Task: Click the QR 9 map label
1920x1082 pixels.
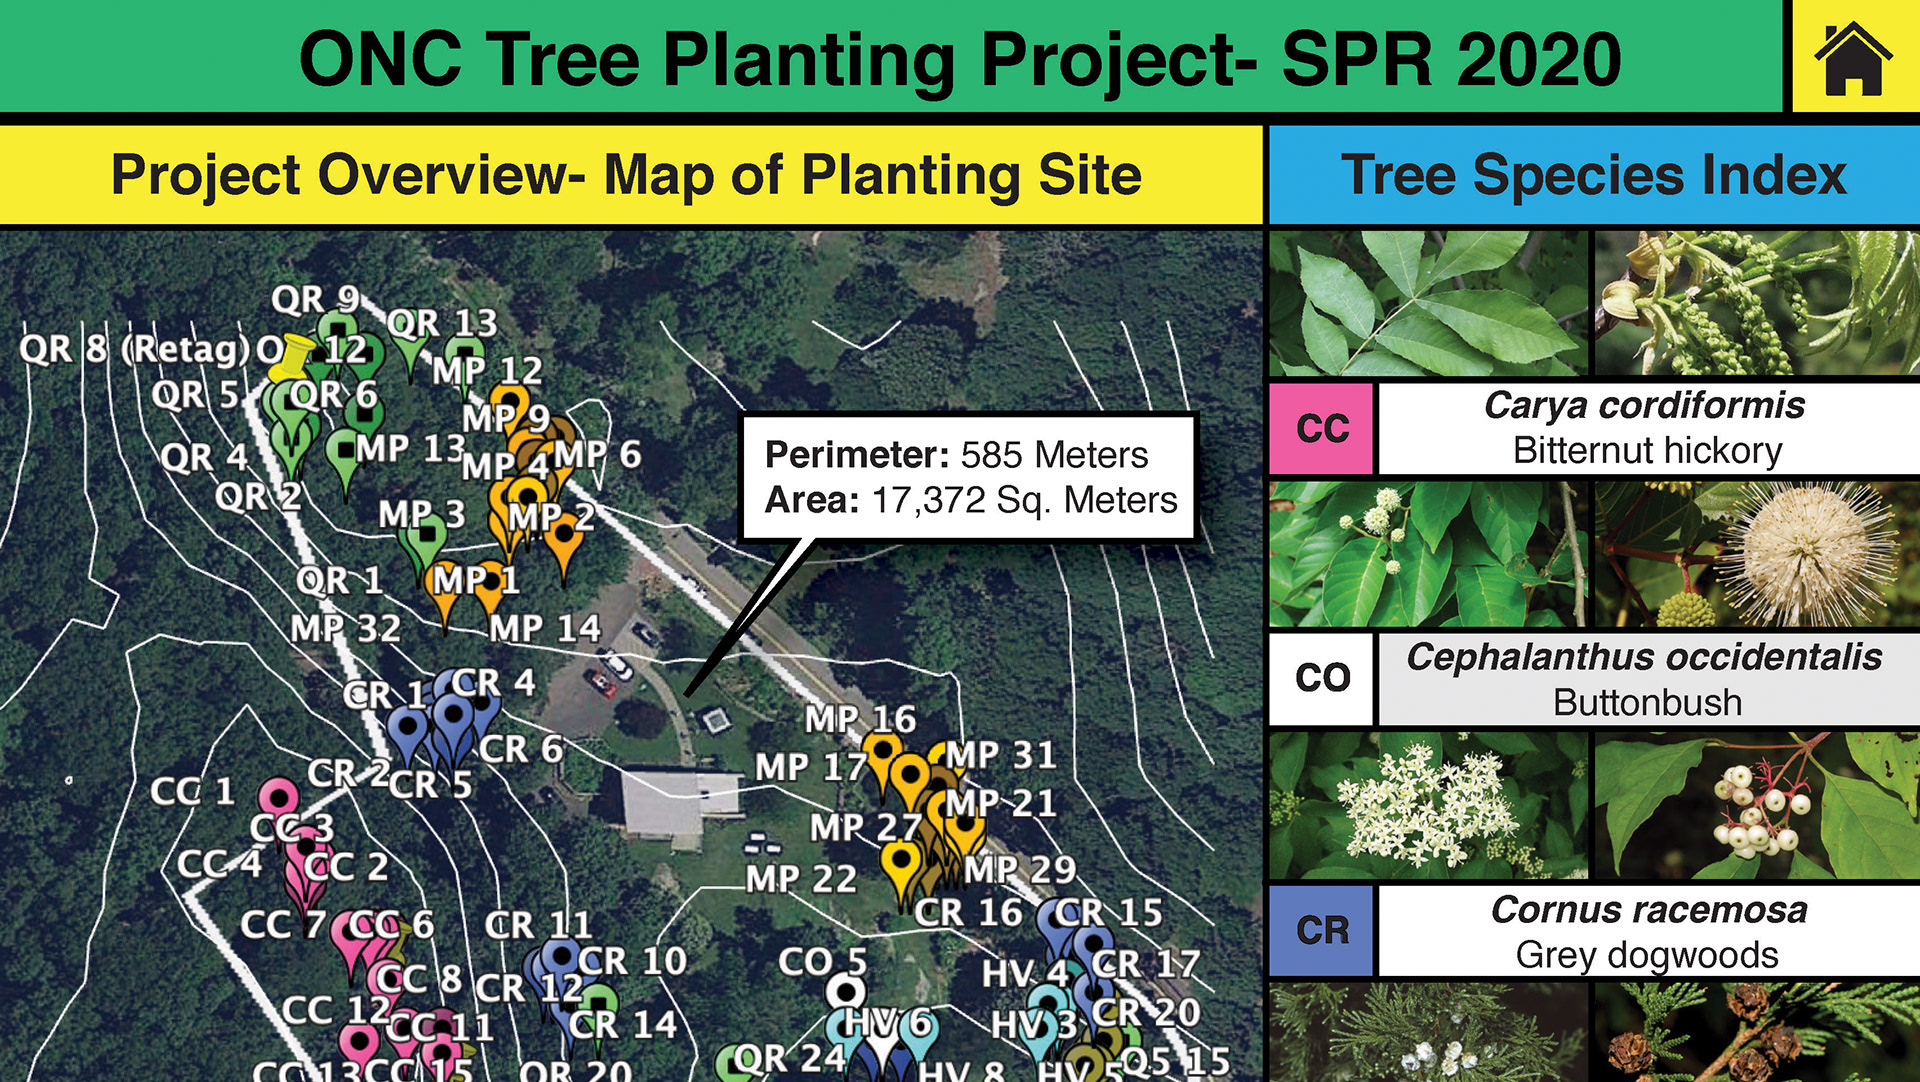Action: tap(315, 299)
